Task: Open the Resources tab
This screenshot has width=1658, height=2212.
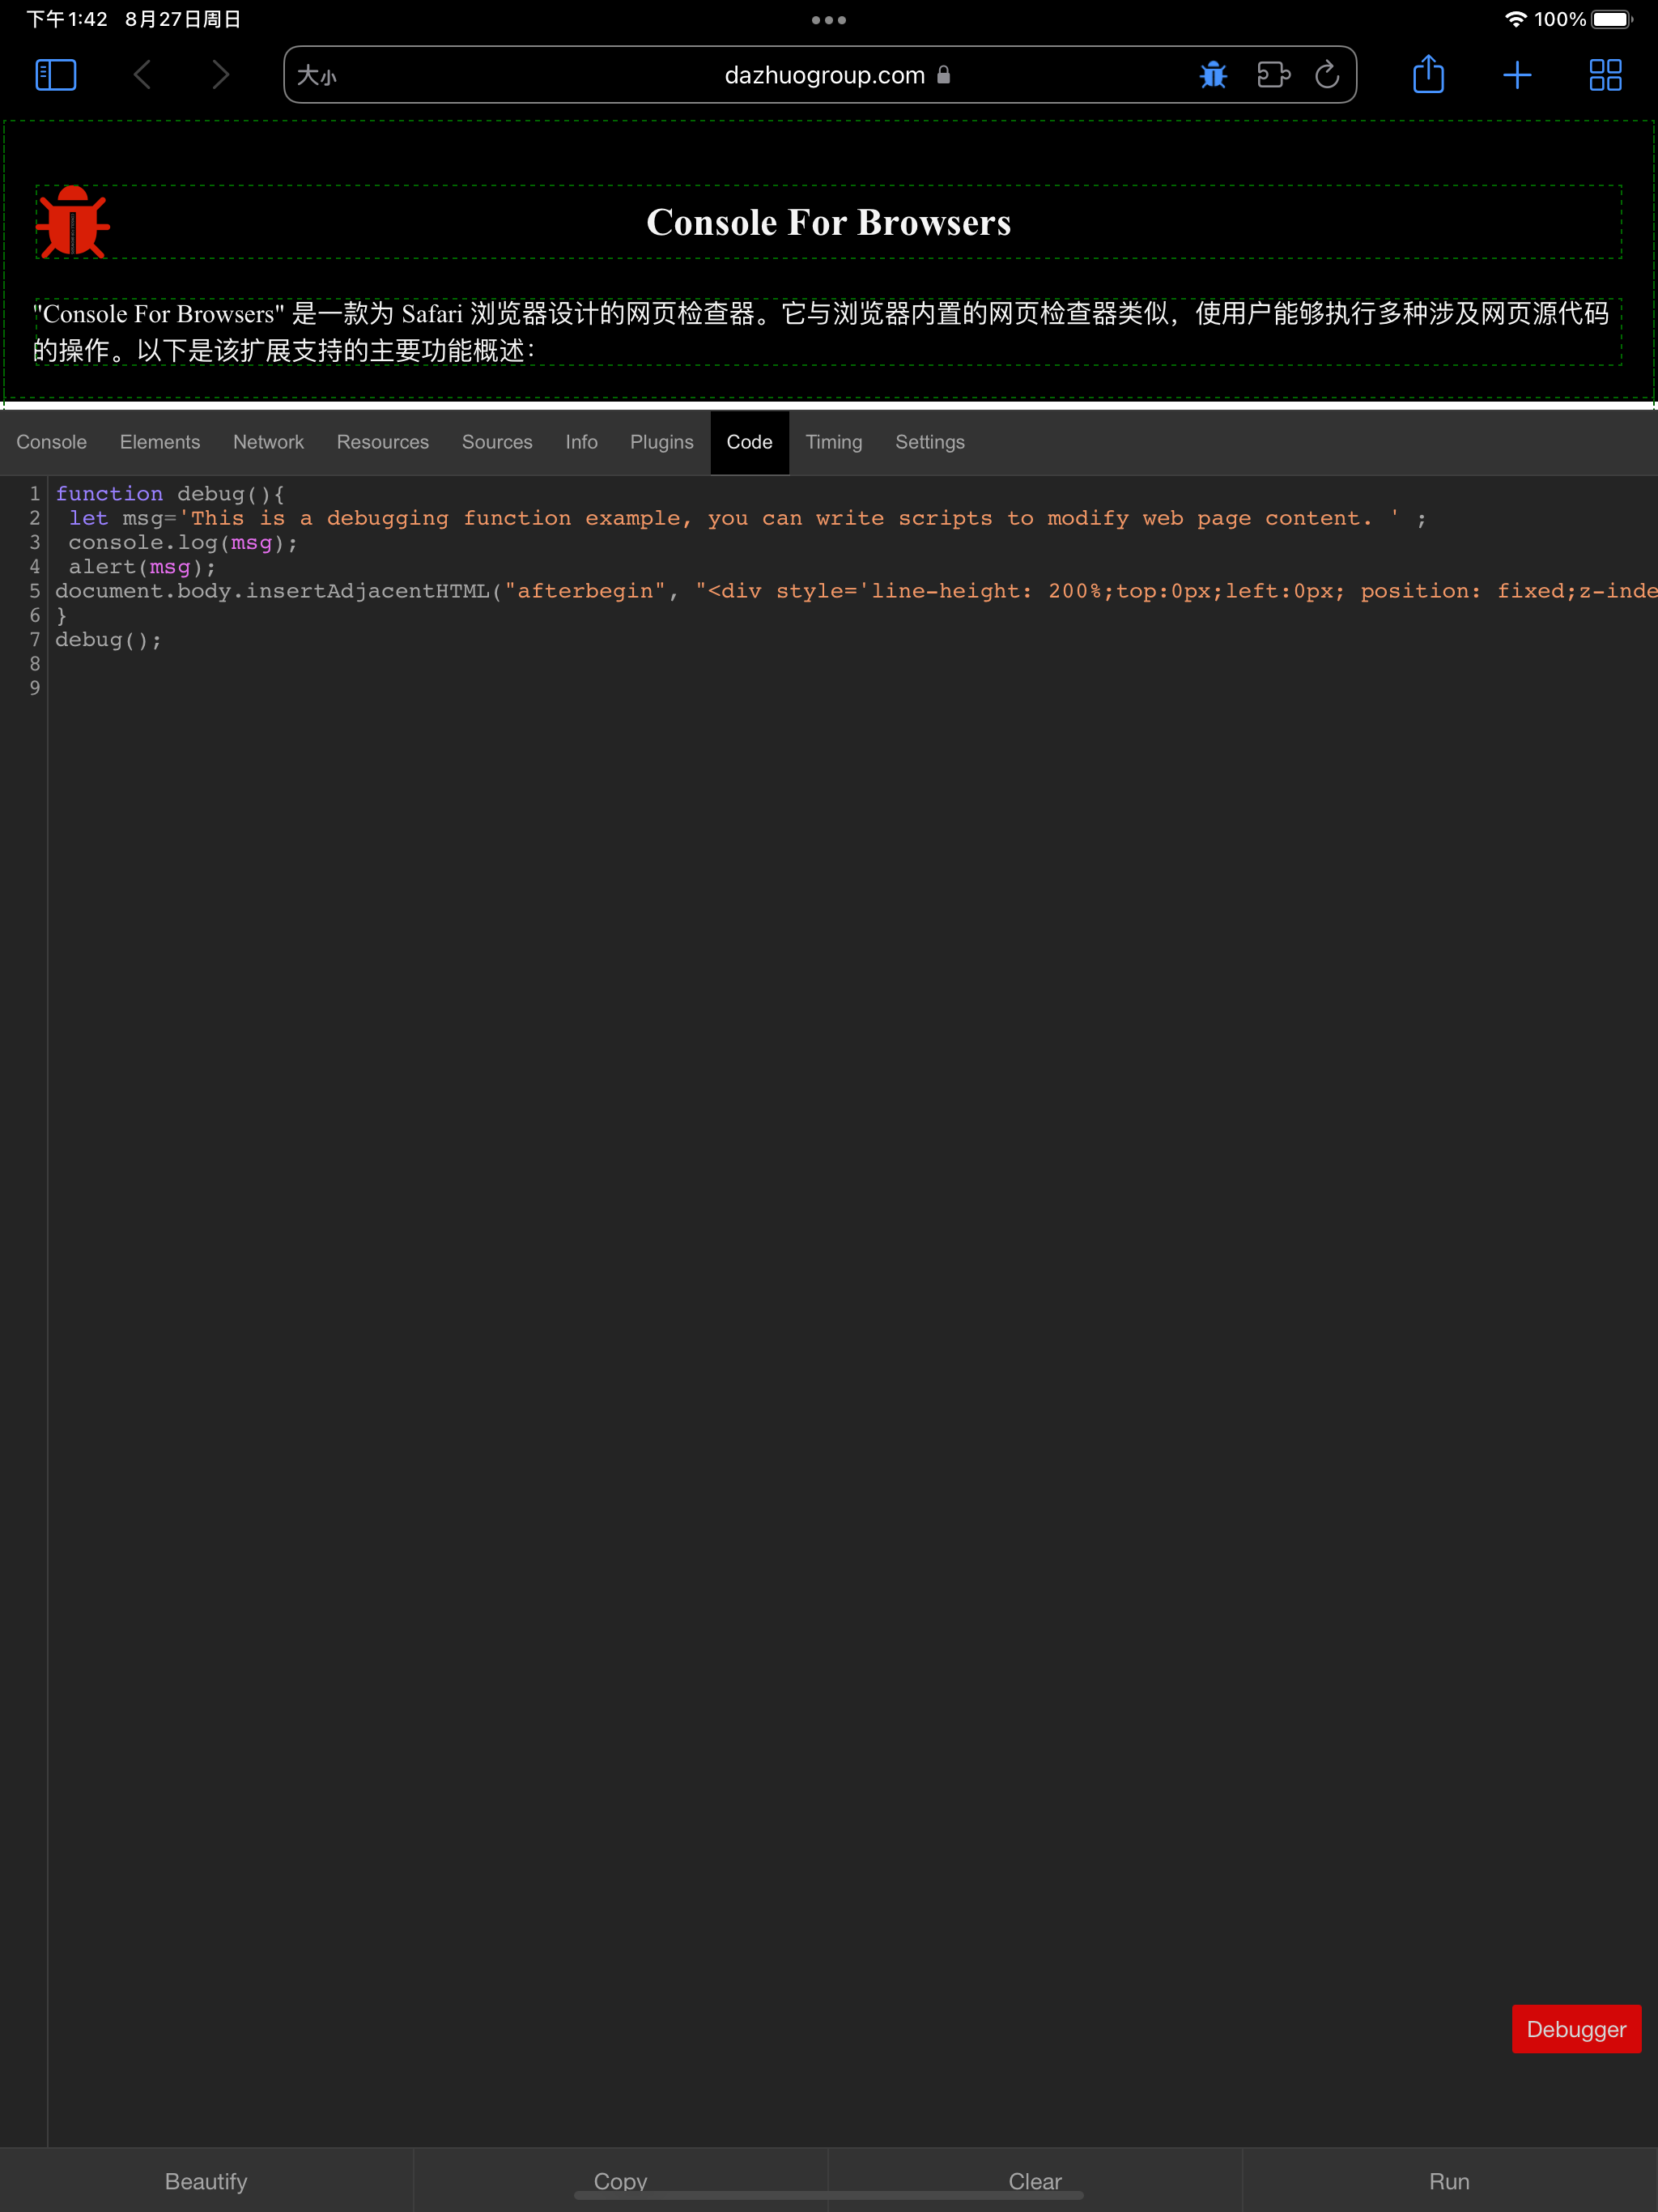Action: pos(383,442)
